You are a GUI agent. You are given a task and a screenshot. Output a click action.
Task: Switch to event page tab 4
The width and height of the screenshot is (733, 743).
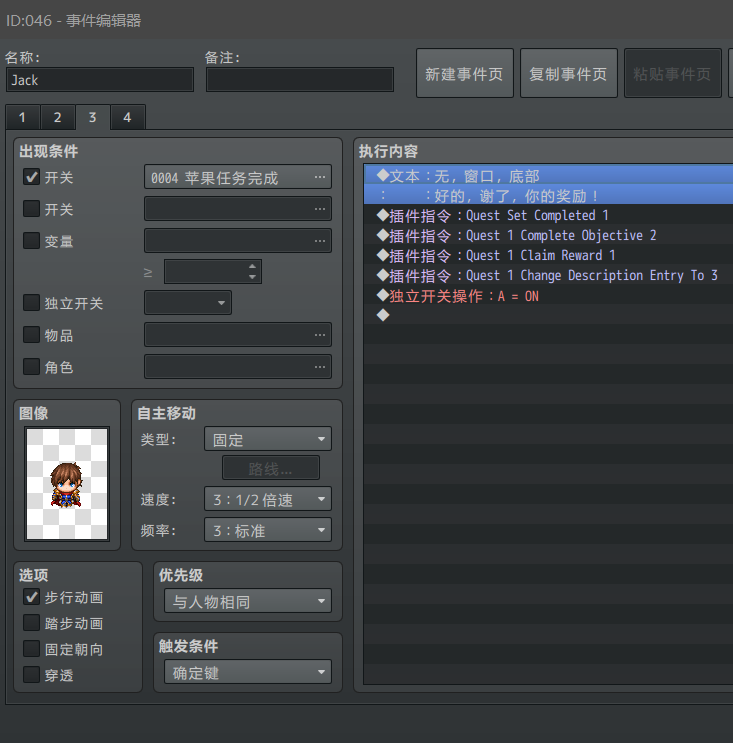coord(127,117)
